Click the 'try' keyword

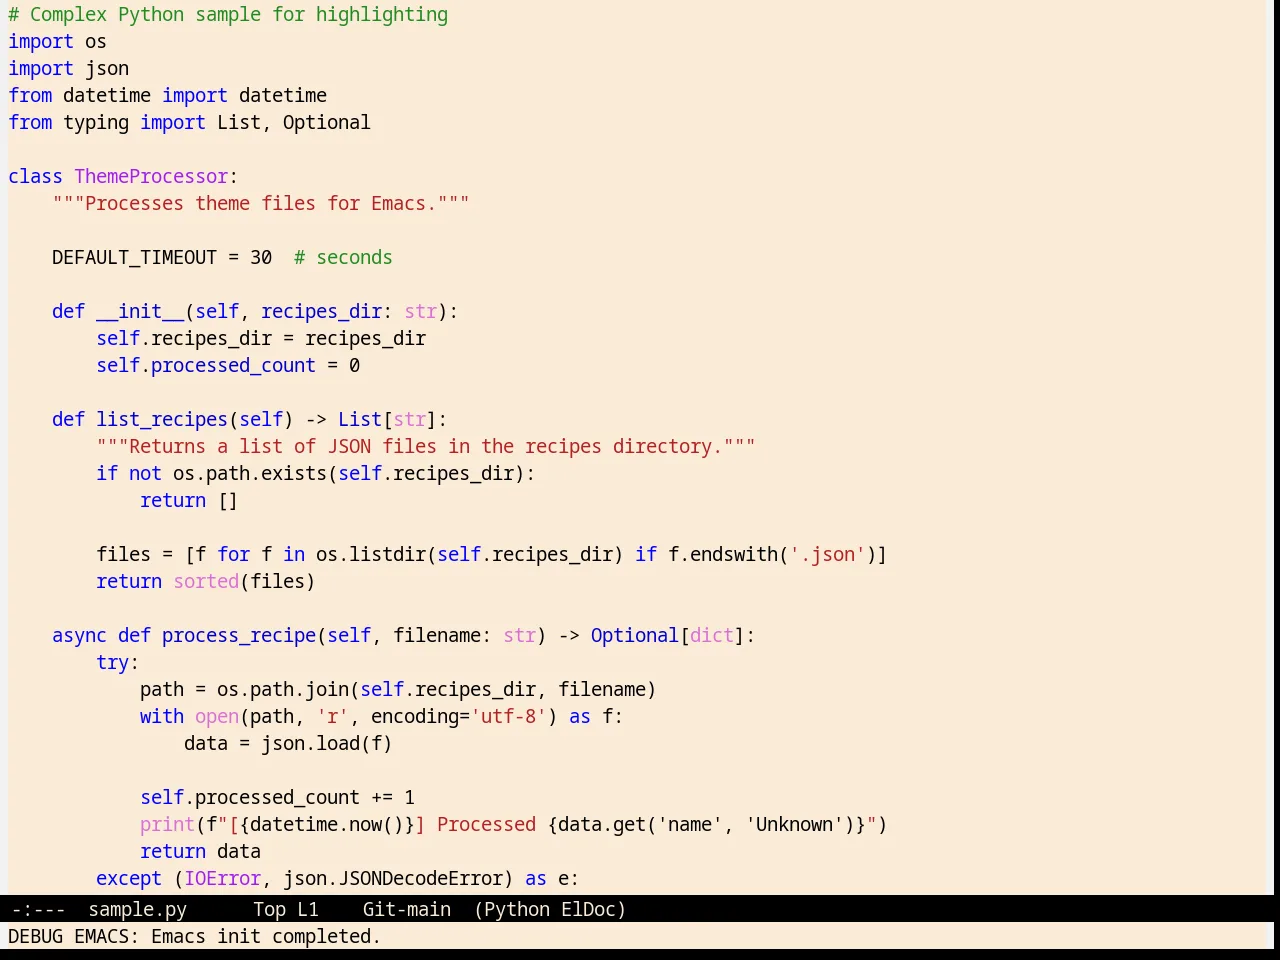pyautogui.click(x=112, y=662)
